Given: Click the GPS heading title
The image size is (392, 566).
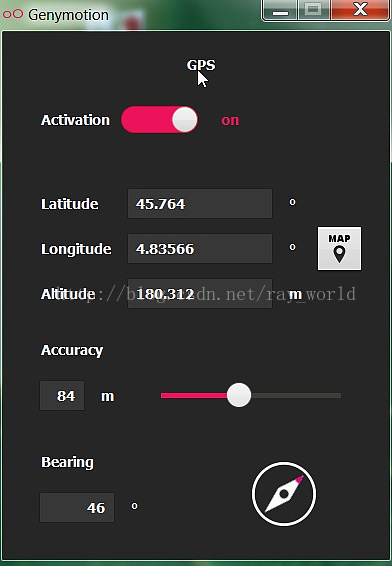Looking at the screenshot, I should [x=201, y=65].
